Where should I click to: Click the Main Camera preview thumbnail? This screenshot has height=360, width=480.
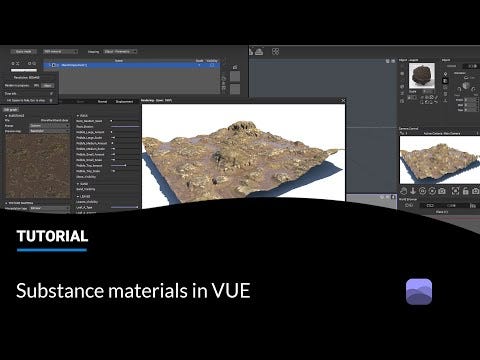point(439,159)
